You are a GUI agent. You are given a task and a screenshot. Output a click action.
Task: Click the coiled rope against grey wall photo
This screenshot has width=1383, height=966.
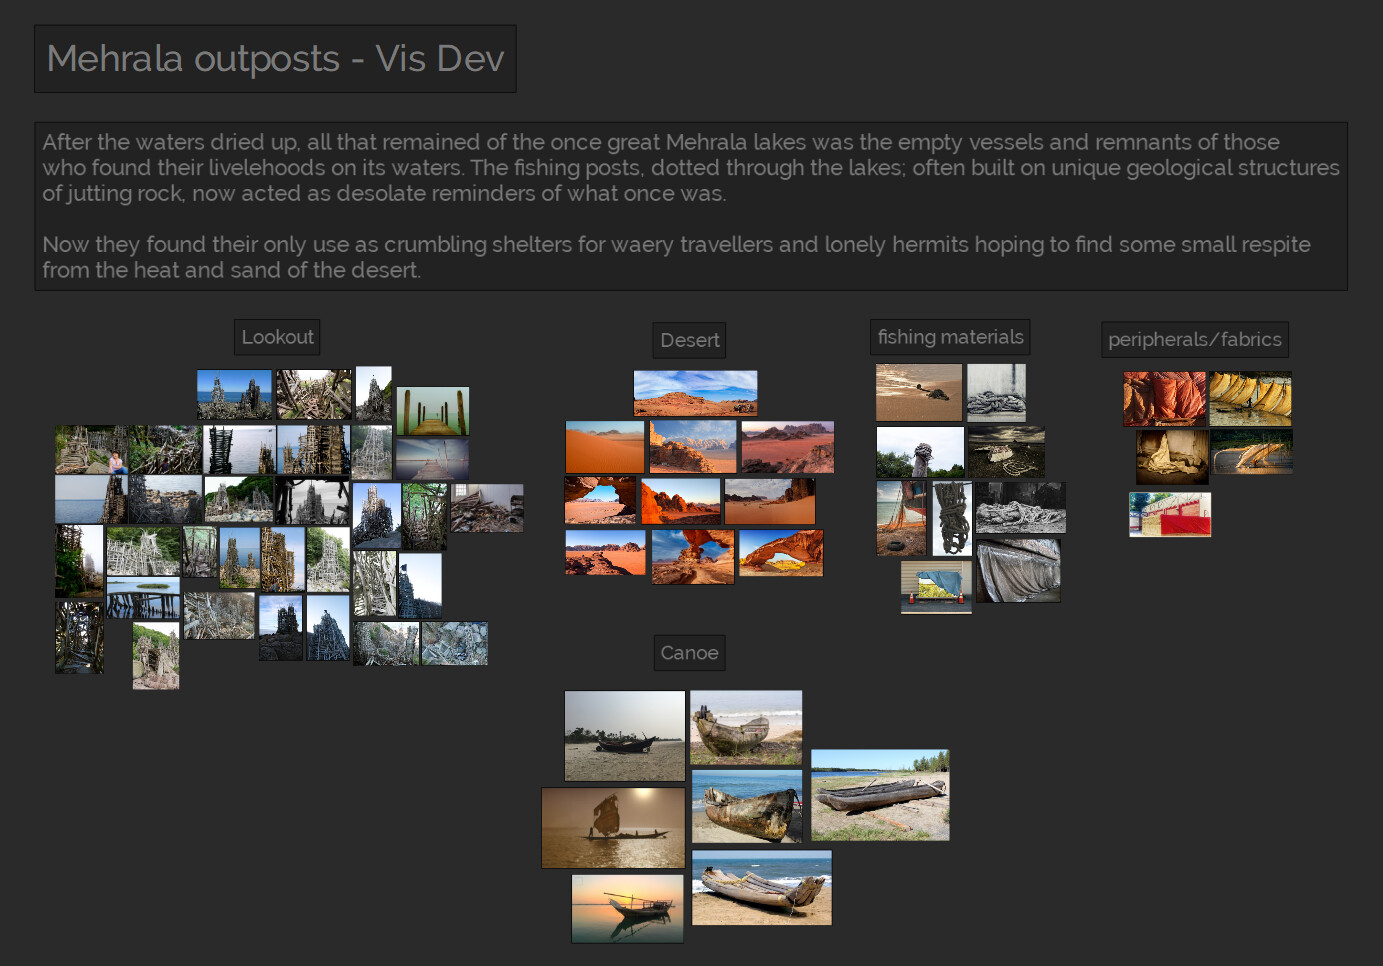coord(996,392)
